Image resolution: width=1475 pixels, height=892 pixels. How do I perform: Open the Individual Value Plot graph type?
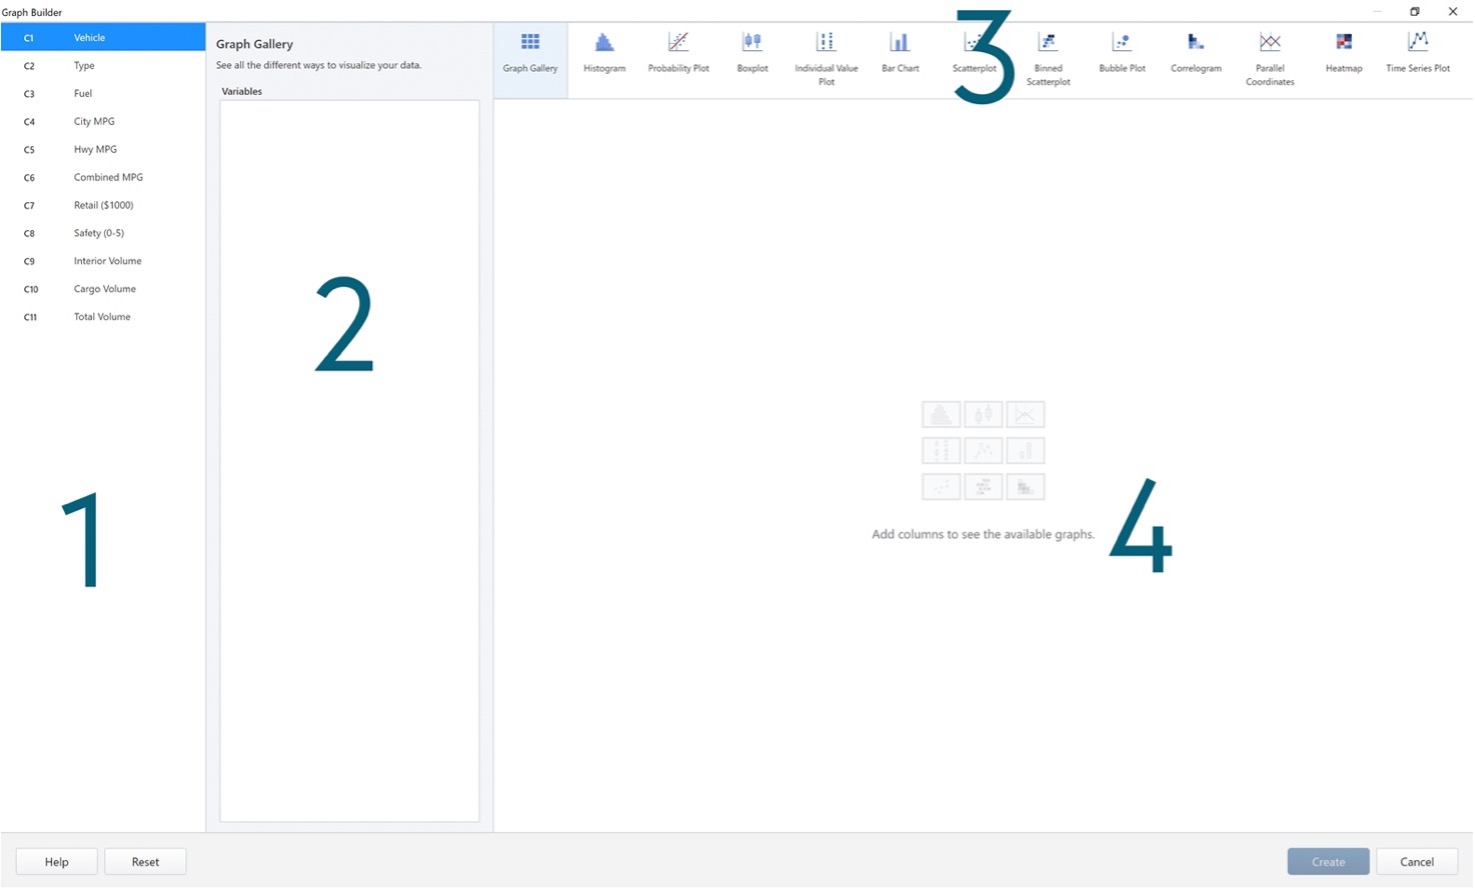point(825,52)
